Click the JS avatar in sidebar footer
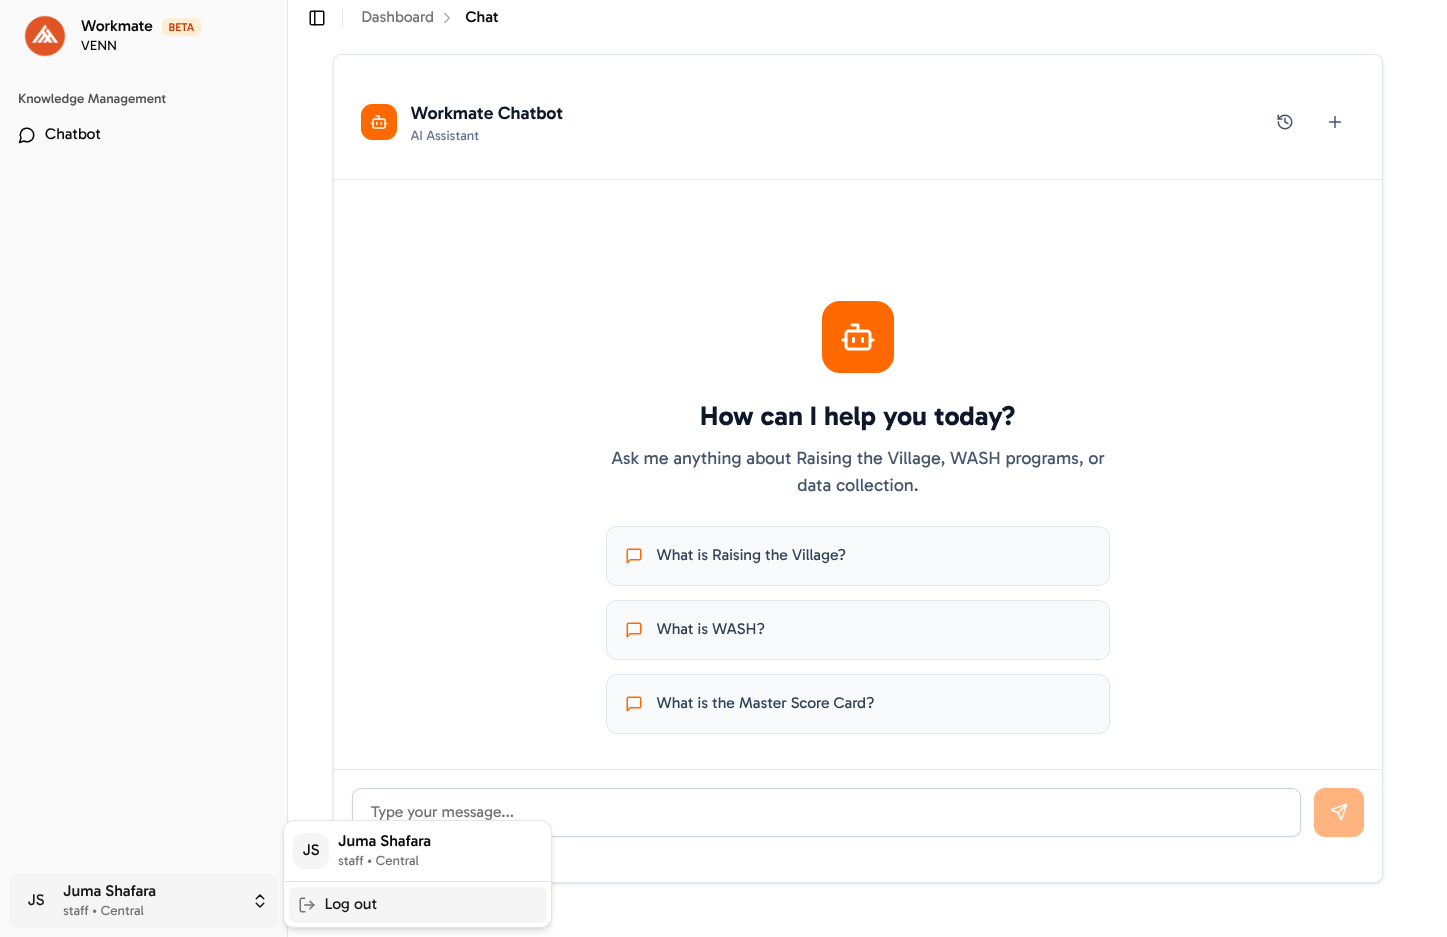The image size is (1447, 937). click(x=36, y=900)
